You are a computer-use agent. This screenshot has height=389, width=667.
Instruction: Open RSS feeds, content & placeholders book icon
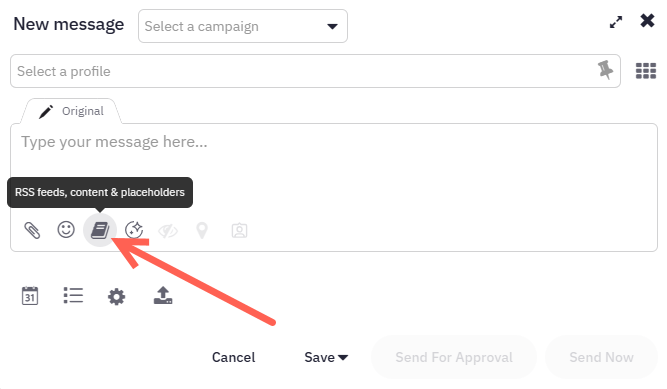100,230
